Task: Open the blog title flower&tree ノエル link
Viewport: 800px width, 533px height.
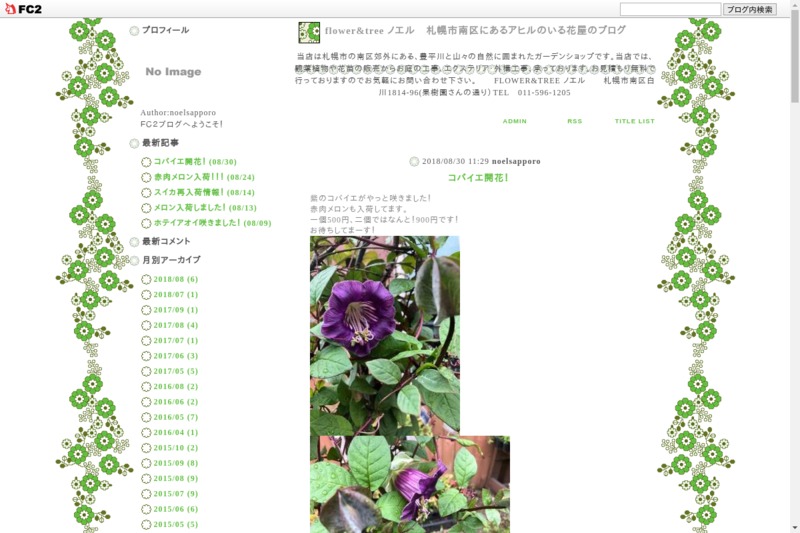Action: pyautogui.click(x=475, y=31)
